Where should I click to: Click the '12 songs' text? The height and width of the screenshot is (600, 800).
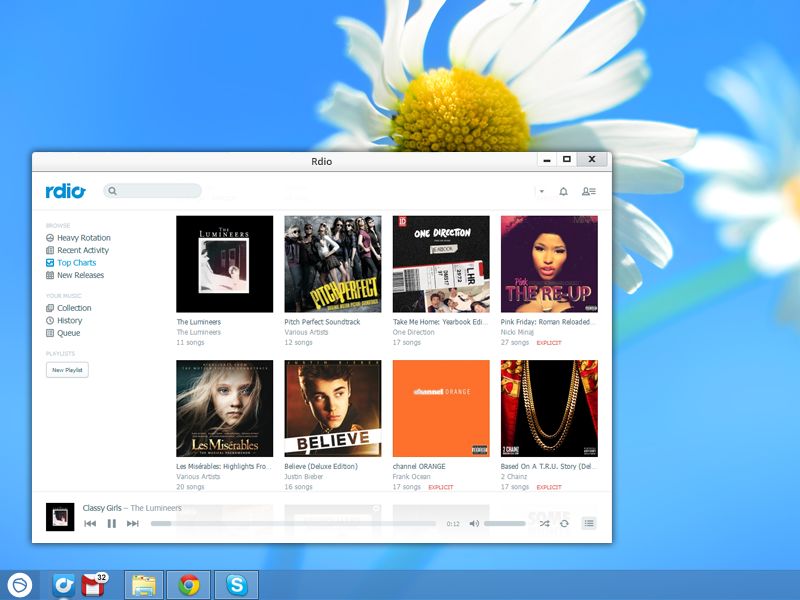tap(298, 342)
